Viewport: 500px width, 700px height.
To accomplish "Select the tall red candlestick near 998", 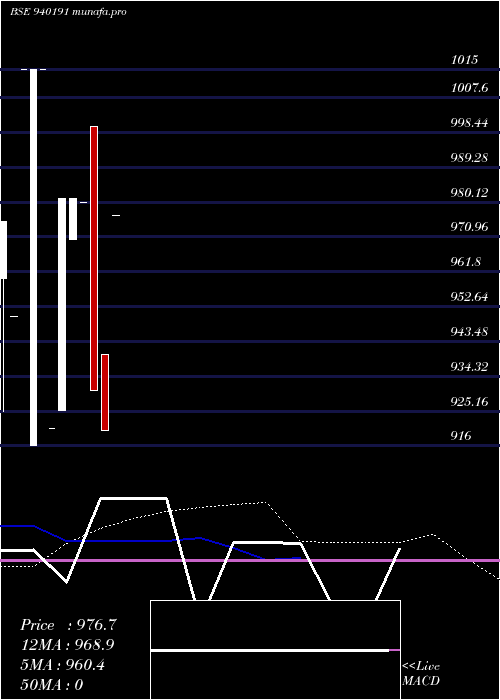I will pyautogui.click(x=94, y=258).
